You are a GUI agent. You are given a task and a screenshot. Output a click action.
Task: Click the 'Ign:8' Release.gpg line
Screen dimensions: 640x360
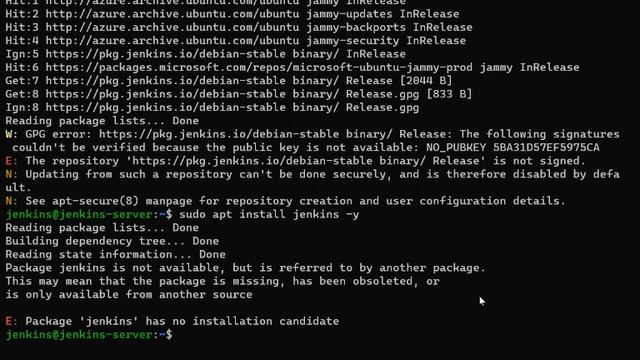tap(212, 108)
